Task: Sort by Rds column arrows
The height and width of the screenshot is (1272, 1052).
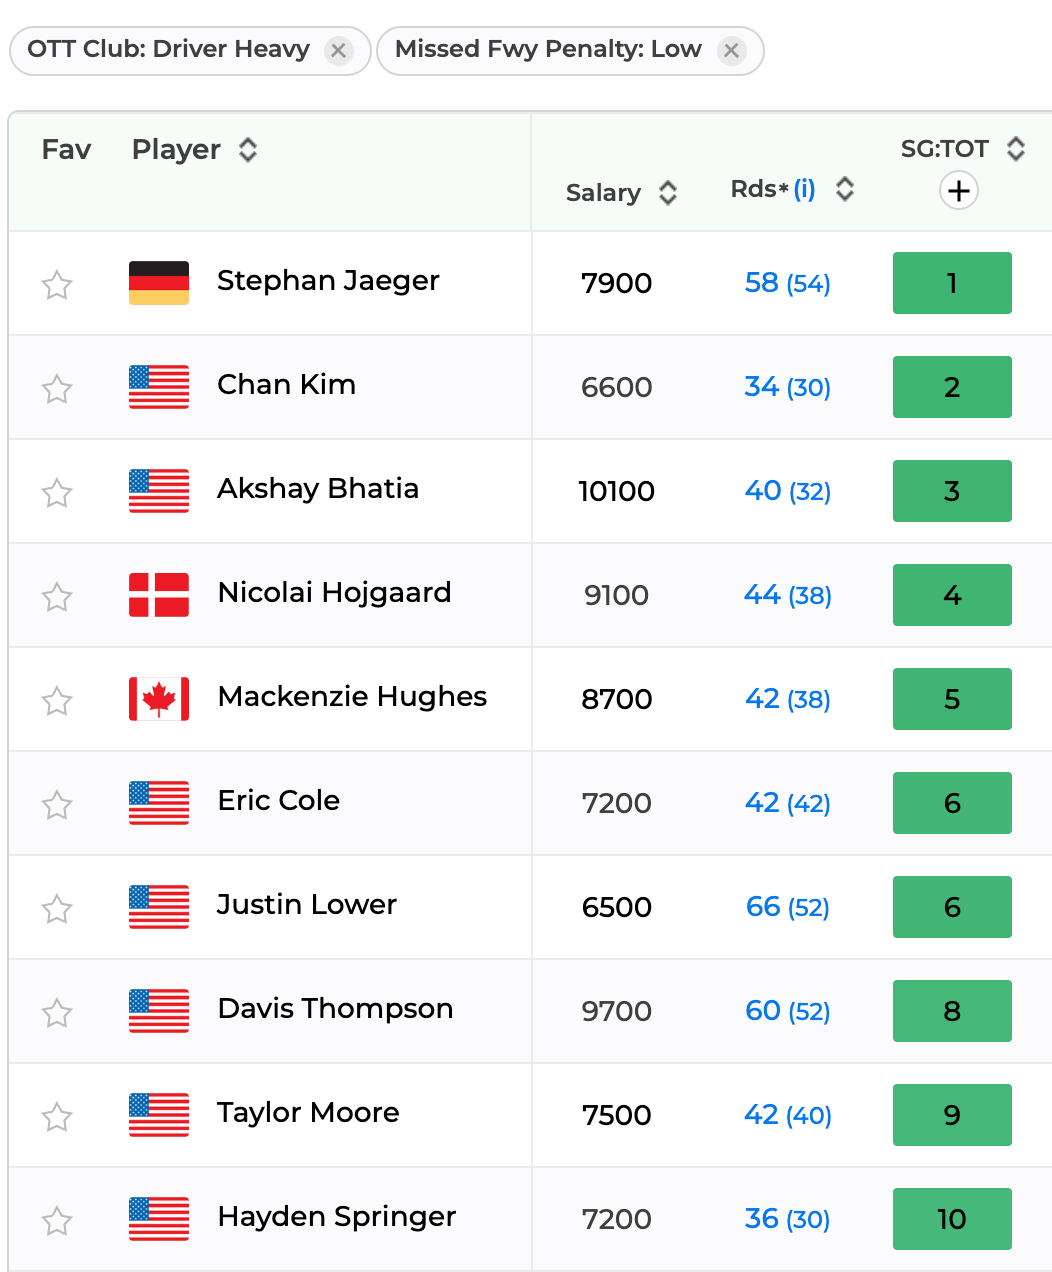Action: tap(845, 189)
